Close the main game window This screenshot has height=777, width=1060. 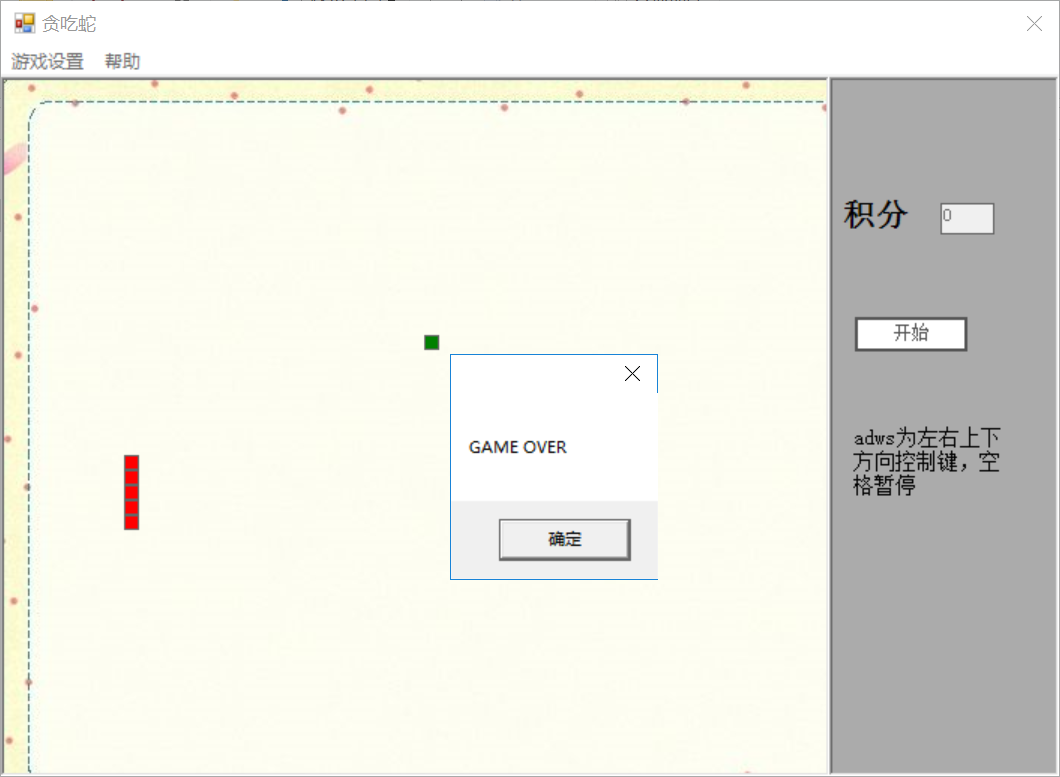(1034, 22)
